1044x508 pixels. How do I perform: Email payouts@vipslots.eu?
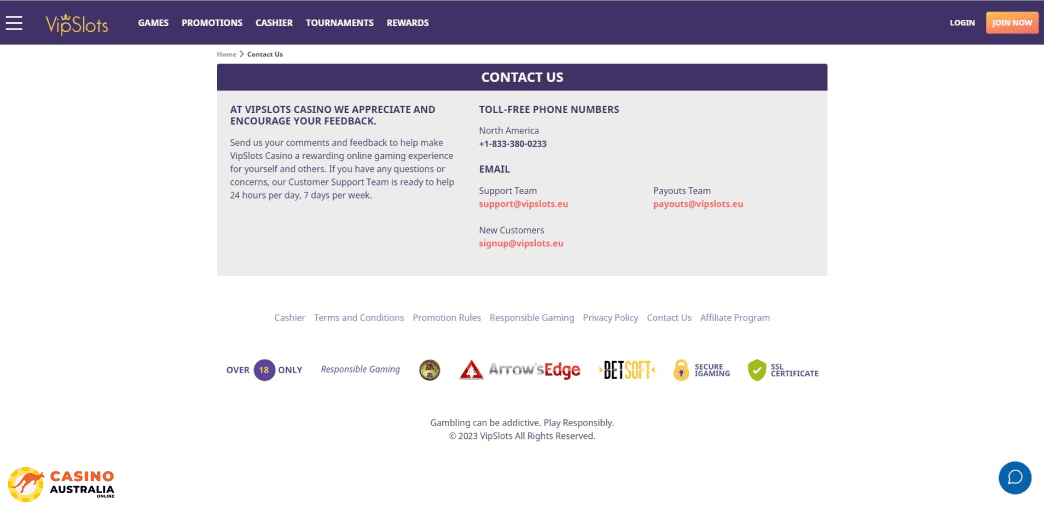point(698,204)
